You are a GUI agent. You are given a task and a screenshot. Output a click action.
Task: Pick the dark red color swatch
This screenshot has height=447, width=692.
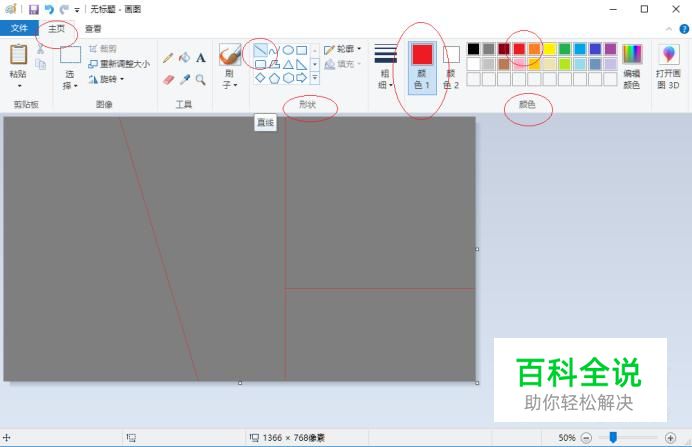pyautogui.click(x=504, y=49)
